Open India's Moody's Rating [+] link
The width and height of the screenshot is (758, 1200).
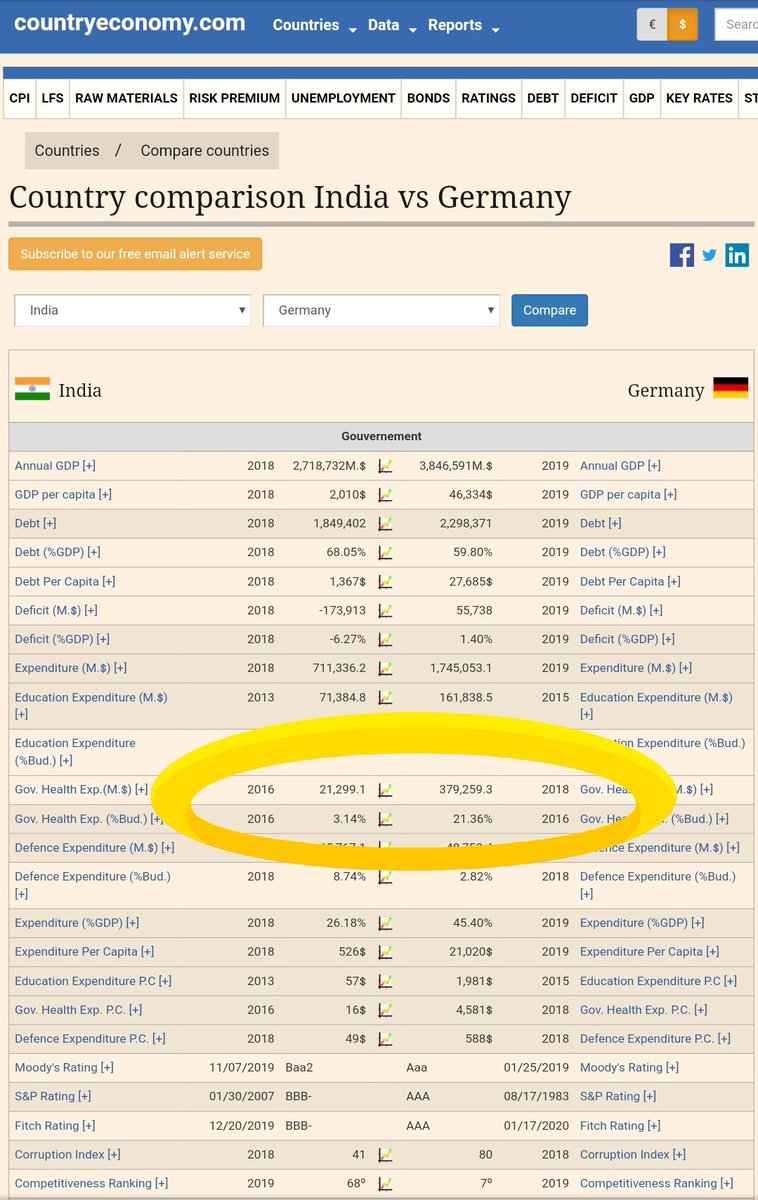point(64,1068)
